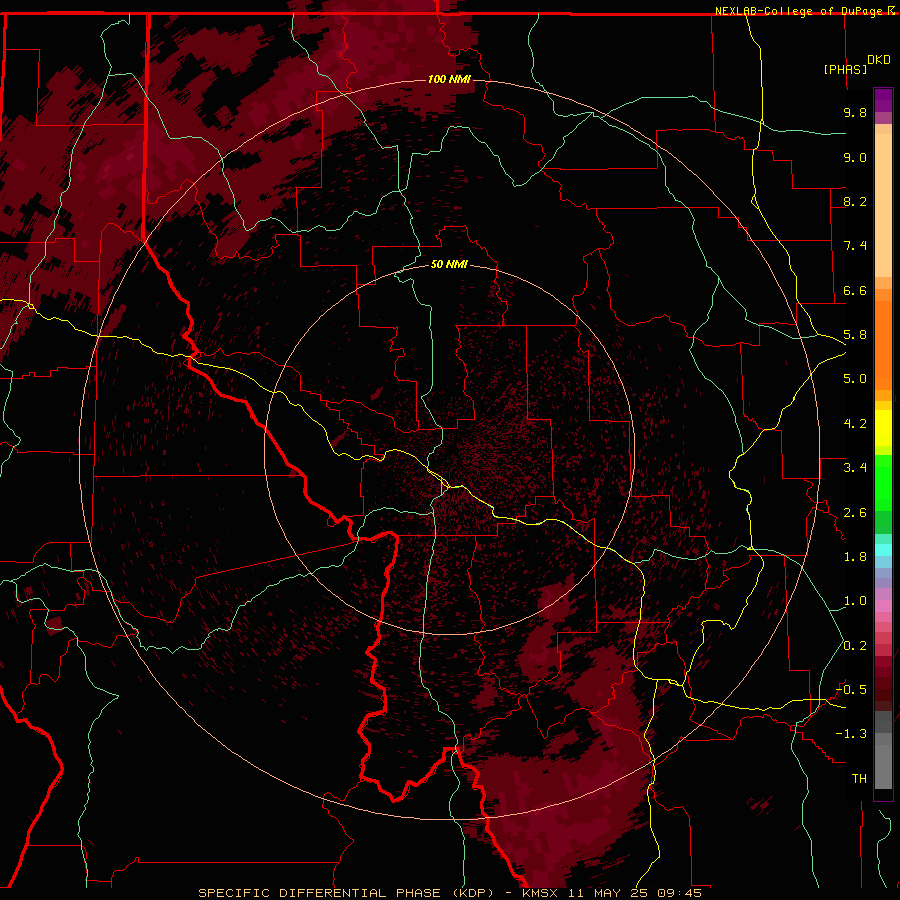Click the purple top segment of the color bar
This screenshot has width=900, height=900.
pos(883,100)
